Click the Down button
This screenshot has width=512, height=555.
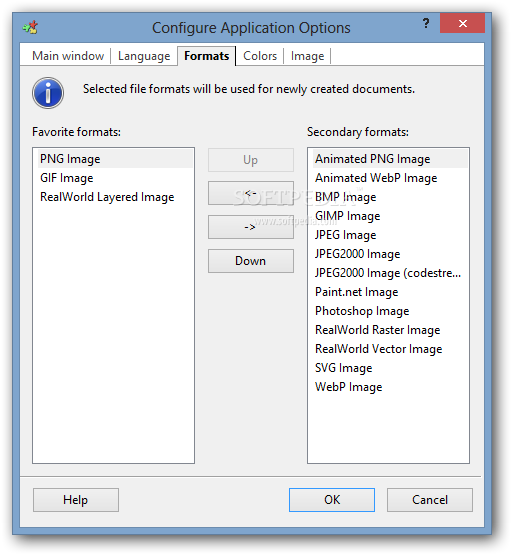coord(251,261)
